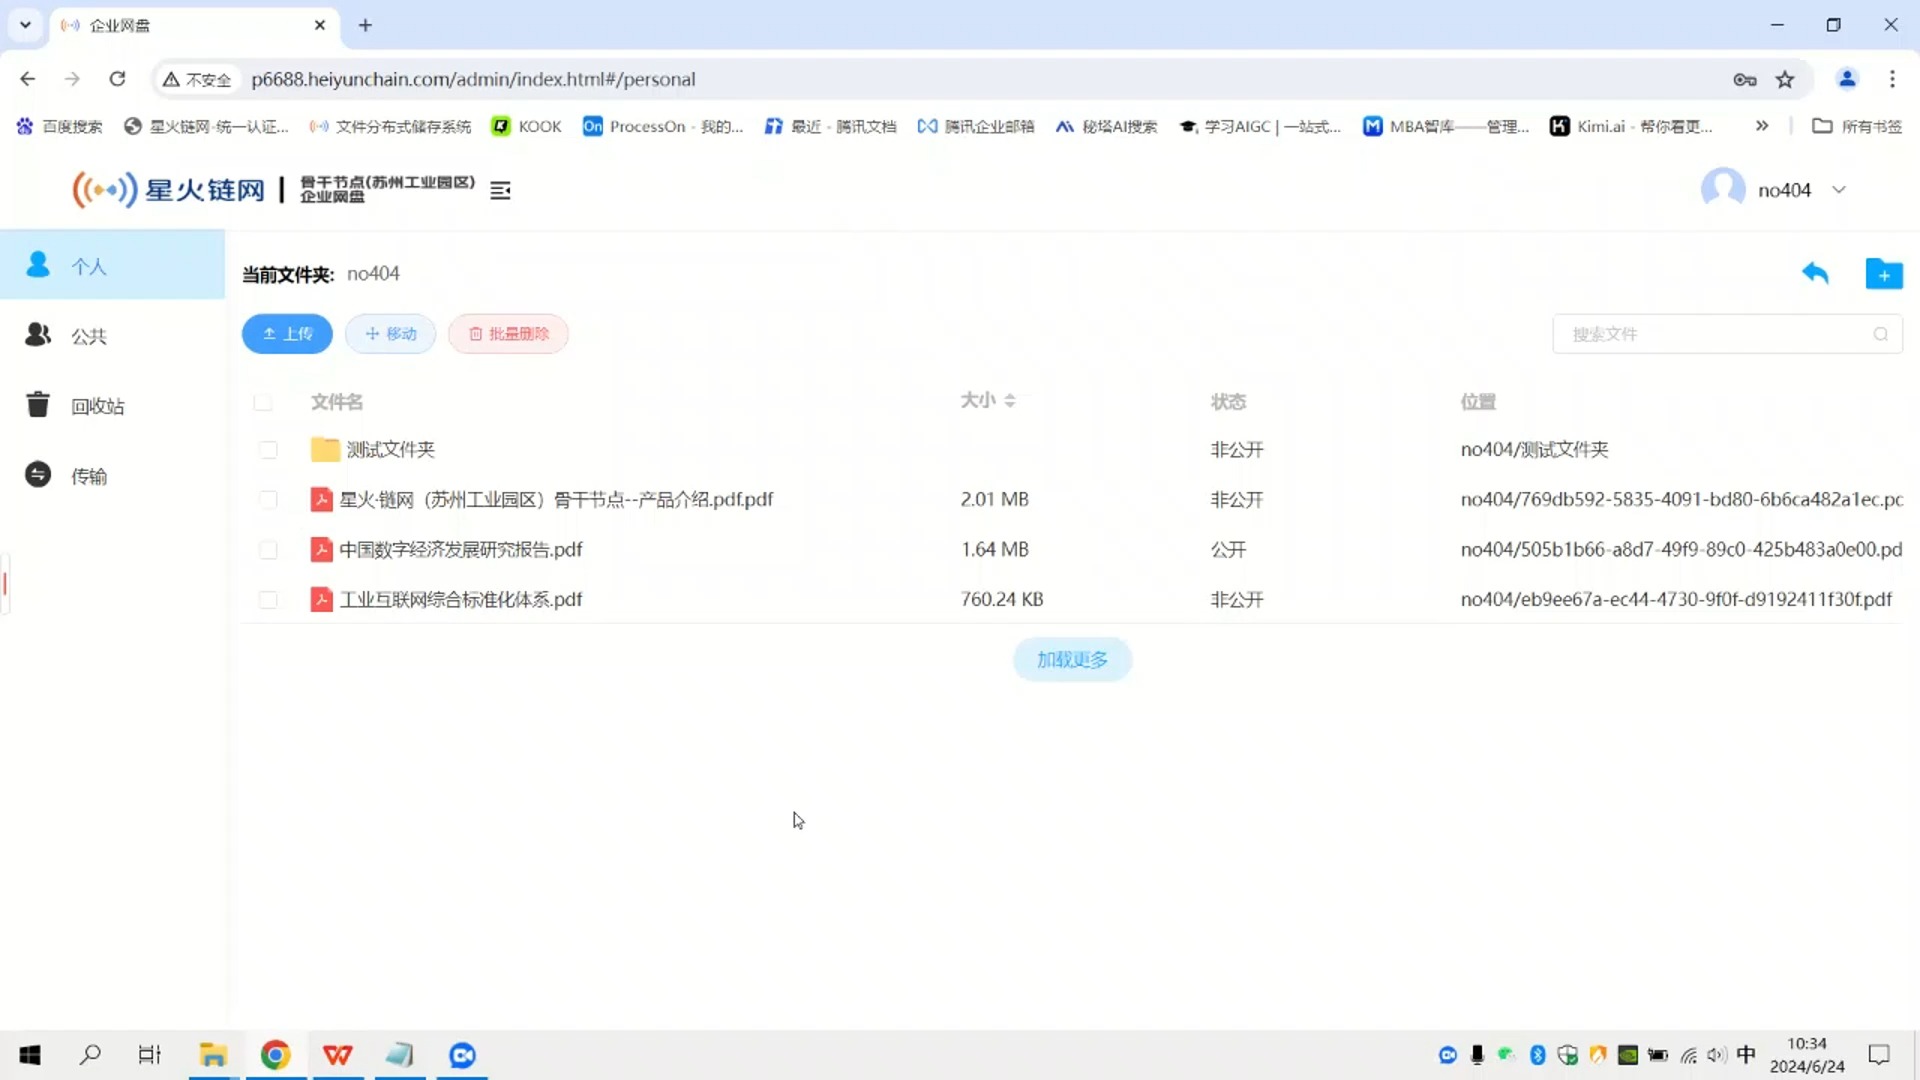
Task: Click the browser address bar URL
Action: pyautogui.click(x=473, y=79)
